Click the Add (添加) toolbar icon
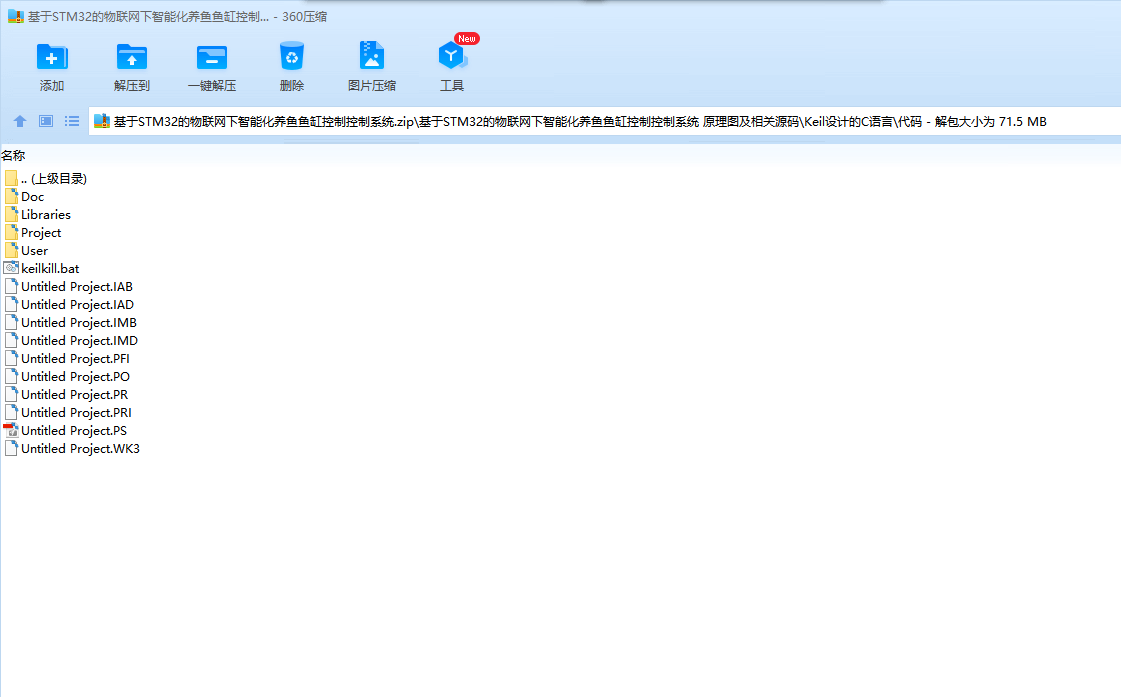The image size is (1121, 697). click(51, 57)
